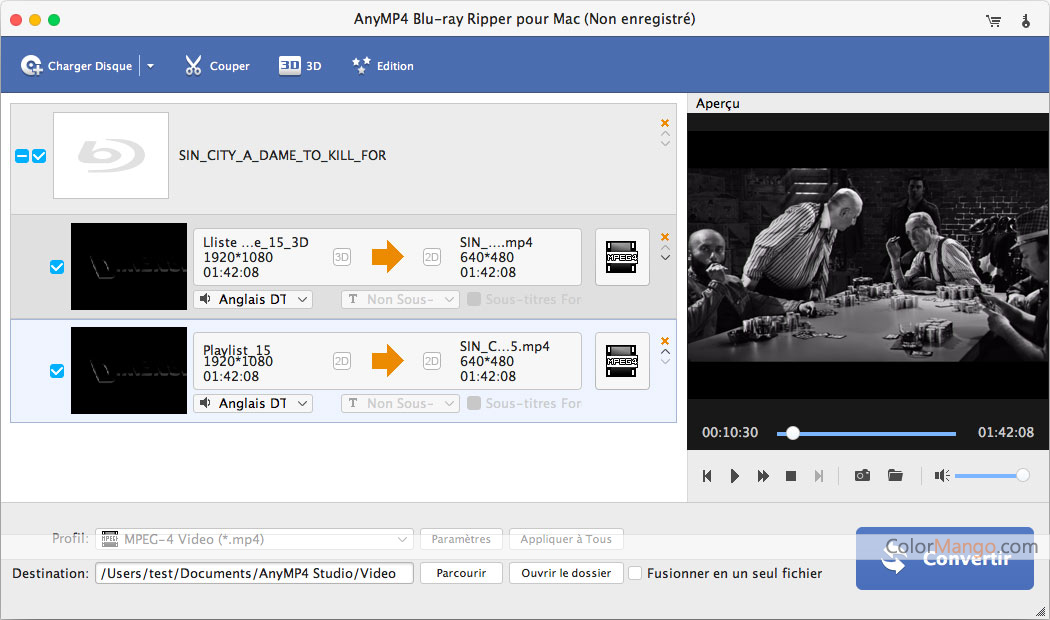
Task: Click the SIN_....mp4 output filename
Action: click(x=496, y=242)
